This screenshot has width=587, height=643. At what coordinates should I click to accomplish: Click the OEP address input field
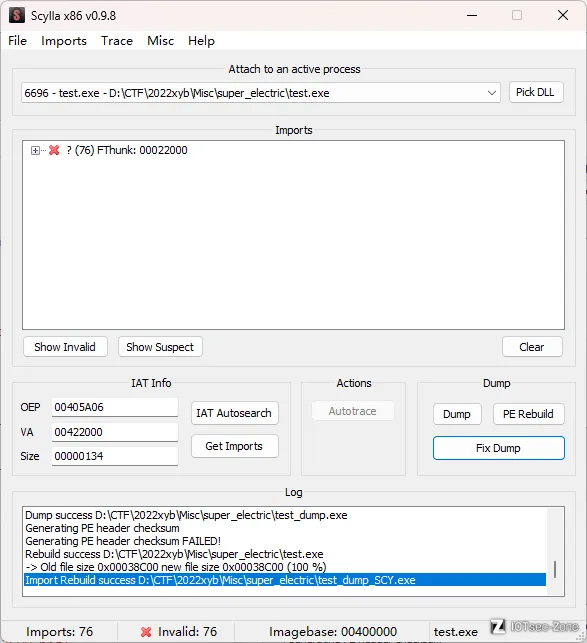click(115, 407)
